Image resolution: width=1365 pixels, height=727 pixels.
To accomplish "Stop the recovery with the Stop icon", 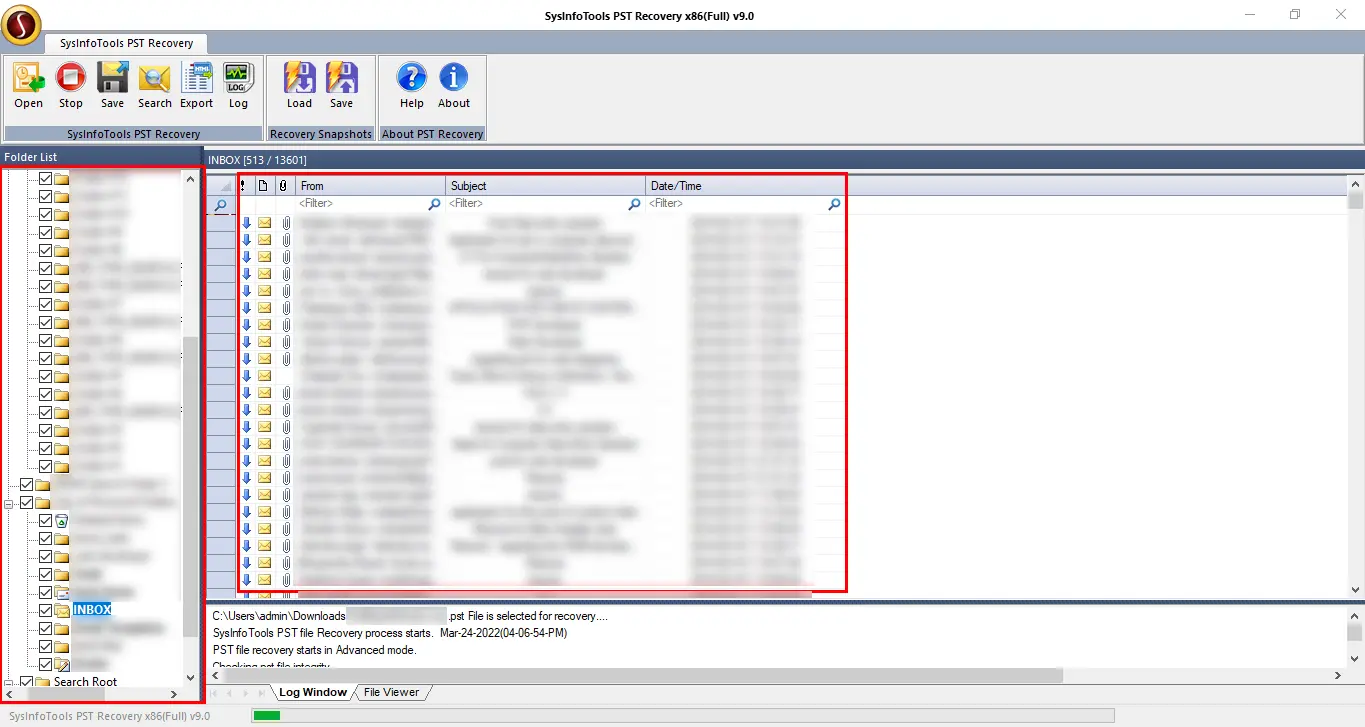I will [71, 78].
